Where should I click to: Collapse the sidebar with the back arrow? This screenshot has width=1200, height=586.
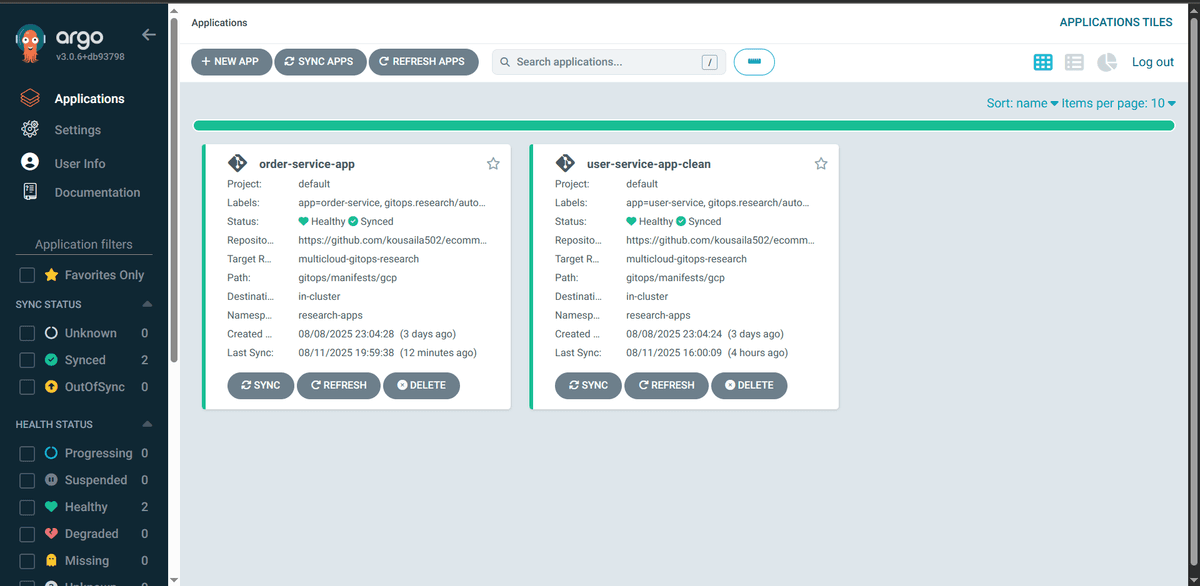[149, 34]
